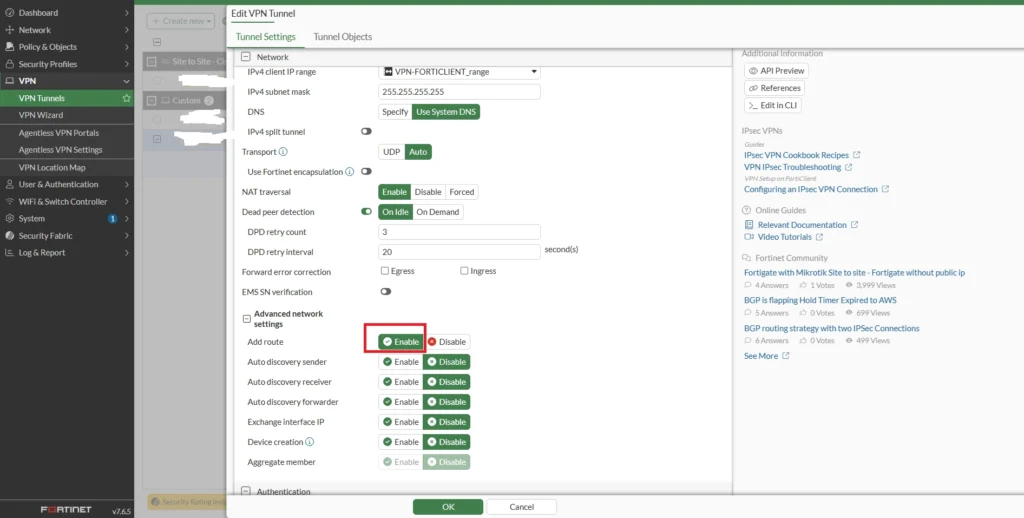
Task: Toggle Use Fortinet encapsulation switch
Action: coord(366,172)
